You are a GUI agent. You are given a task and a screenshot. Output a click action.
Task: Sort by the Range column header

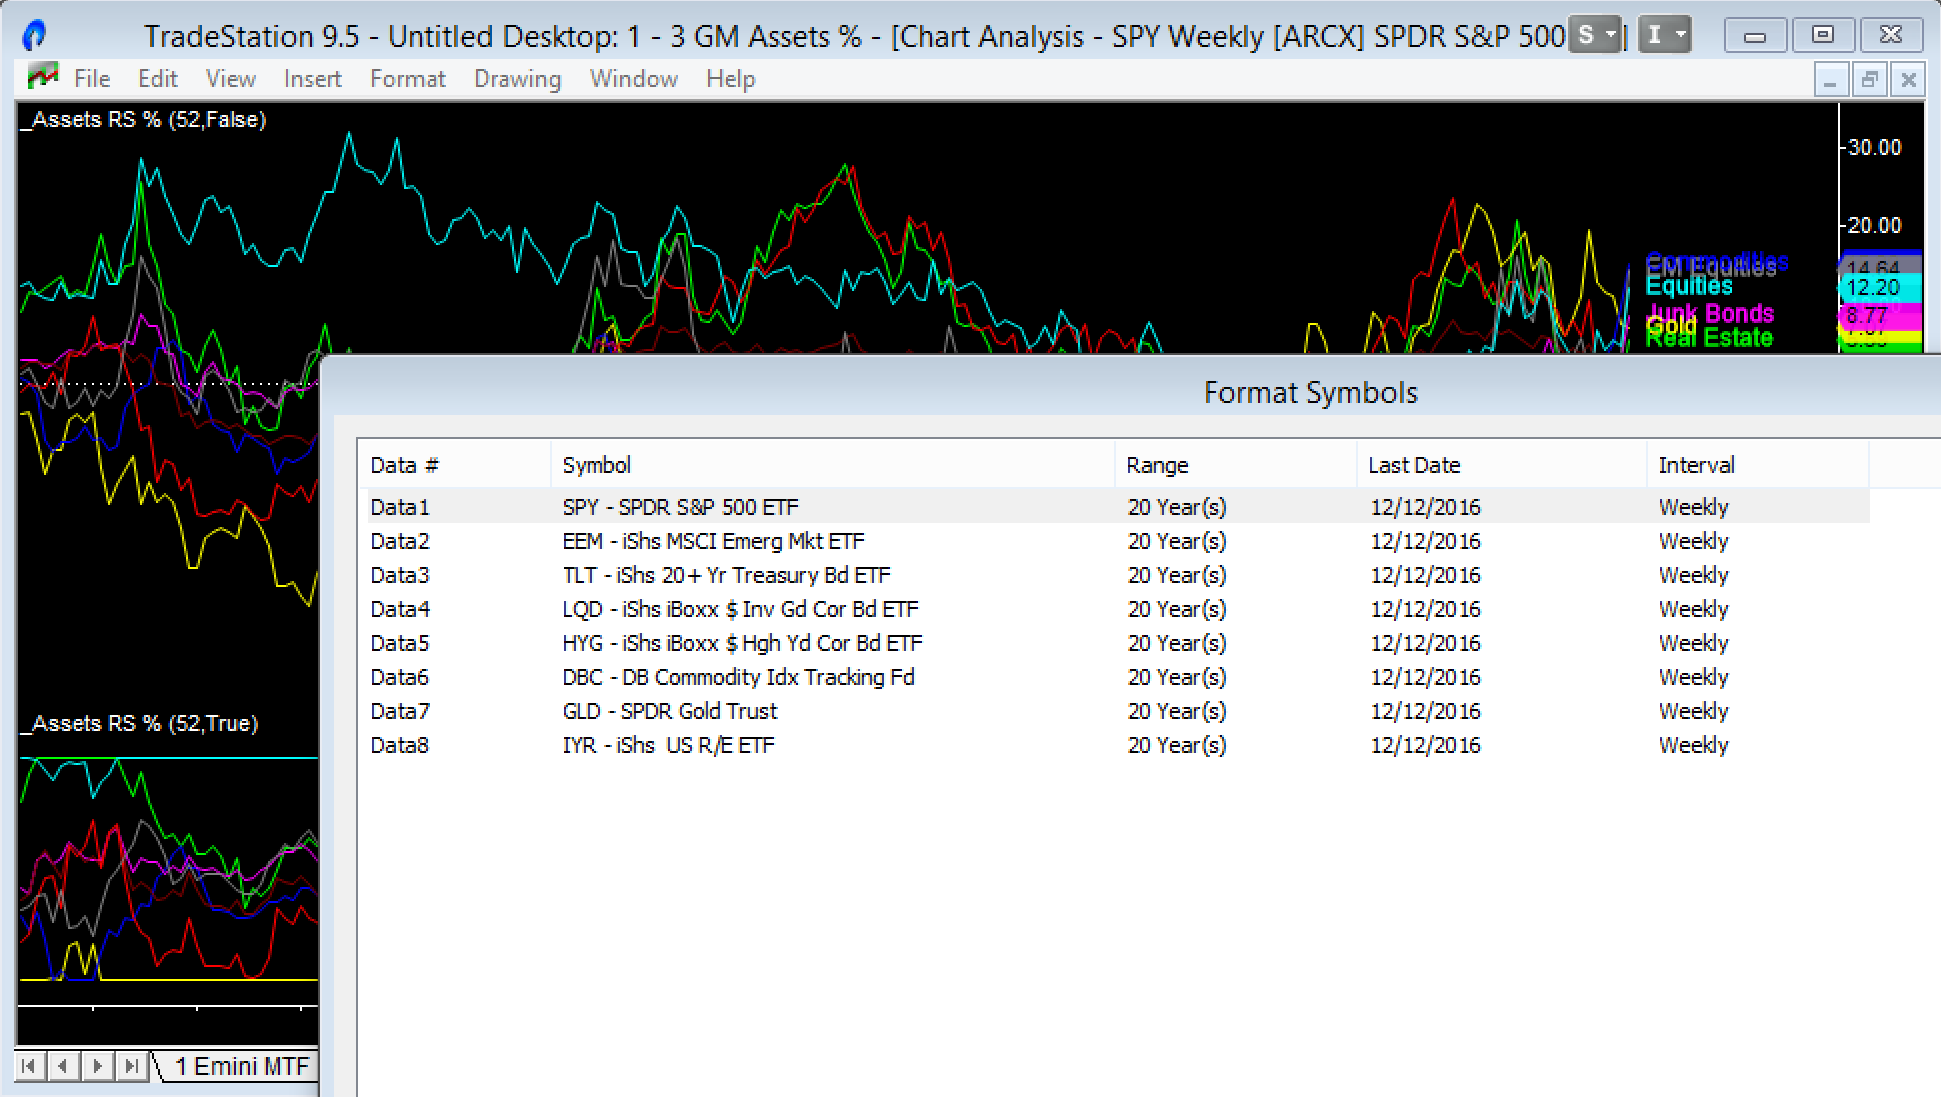pos(1235,465)
